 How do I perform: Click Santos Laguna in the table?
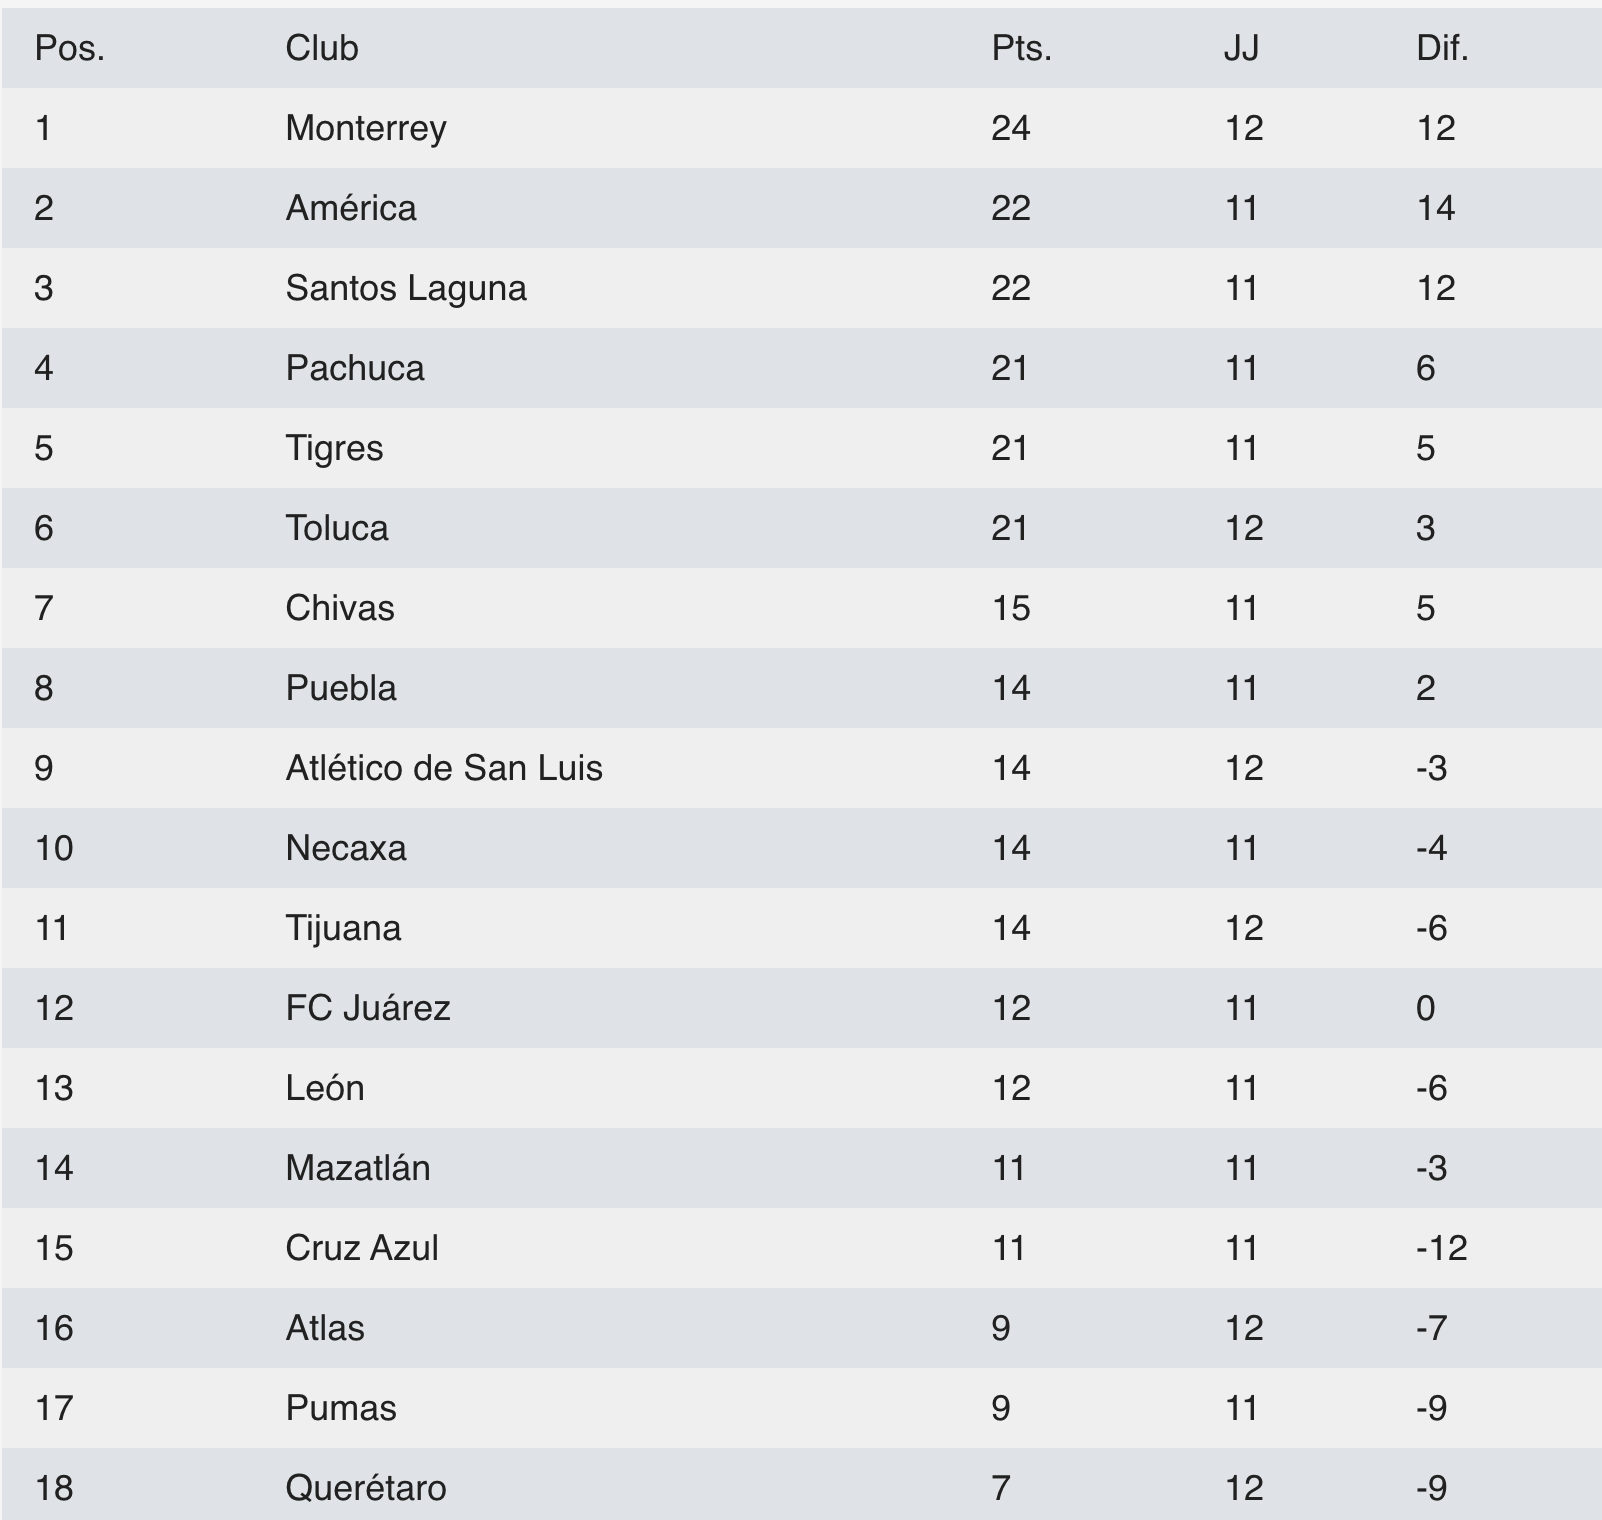[406, 288]
